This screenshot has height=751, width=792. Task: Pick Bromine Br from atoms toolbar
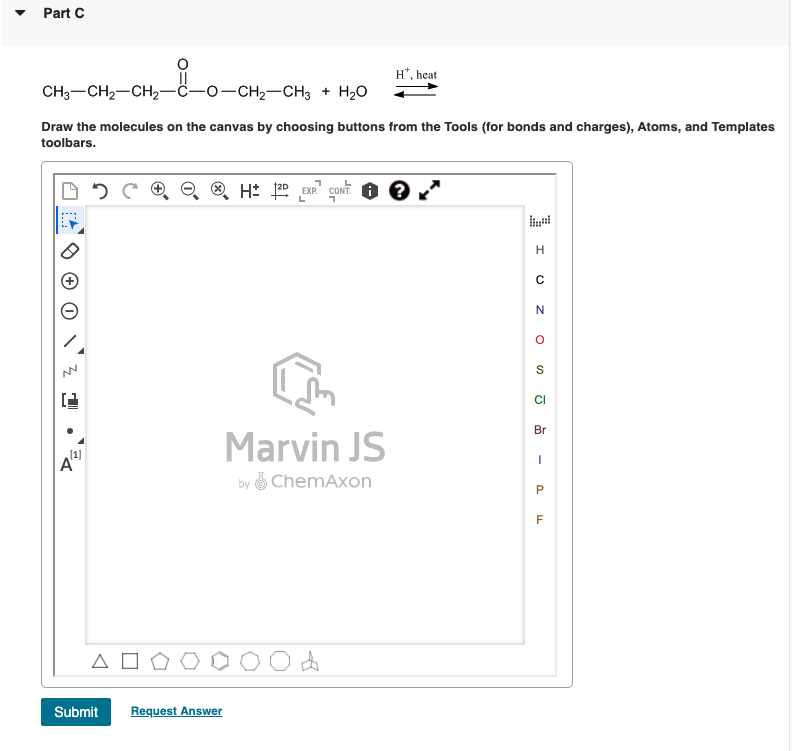click(540, 430)
